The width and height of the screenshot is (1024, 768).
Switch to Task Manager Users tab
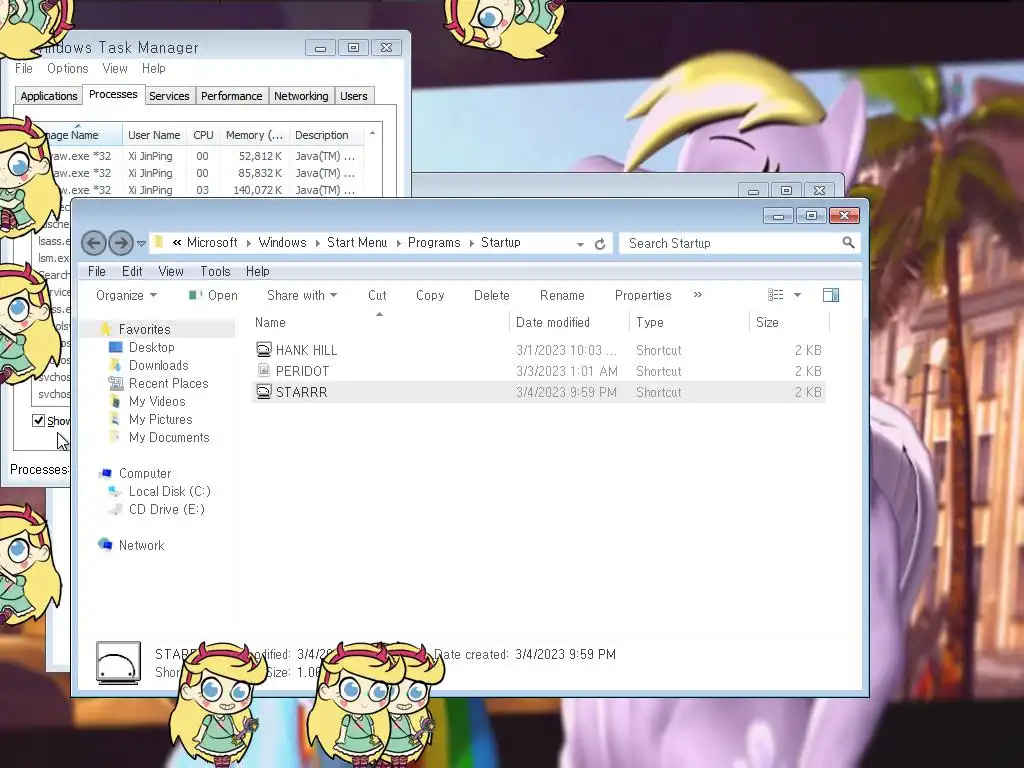[353, 96]
